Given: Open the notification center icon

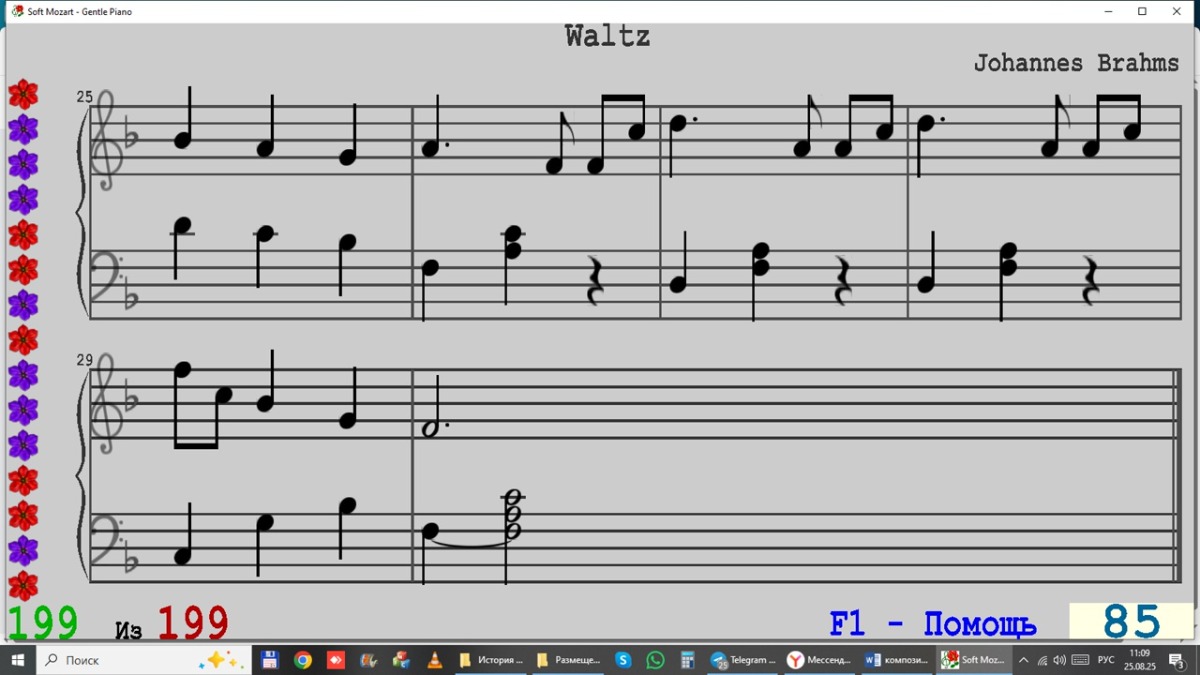Looking at the screenshot, I should (x=1177, y=660).
